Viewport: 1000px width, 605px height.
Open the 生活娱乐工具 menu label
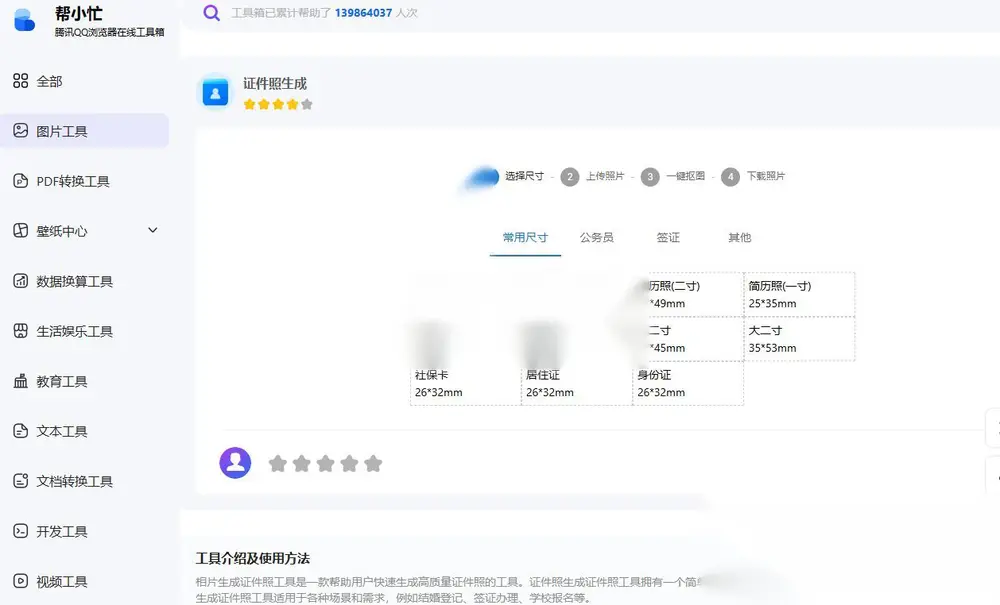coord(75,332)
